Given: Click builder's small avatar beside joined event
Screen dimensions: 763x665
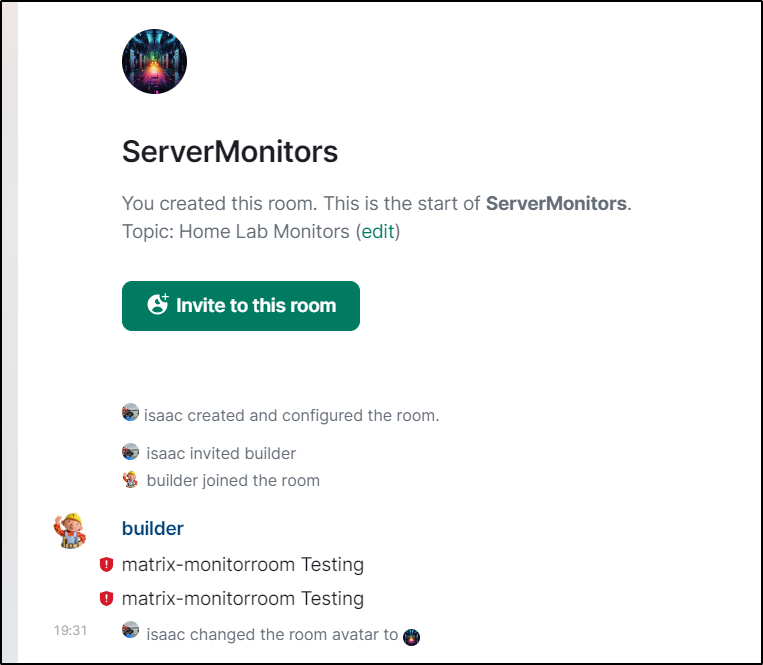Looking at the screenshot, I should click(130, 480).
